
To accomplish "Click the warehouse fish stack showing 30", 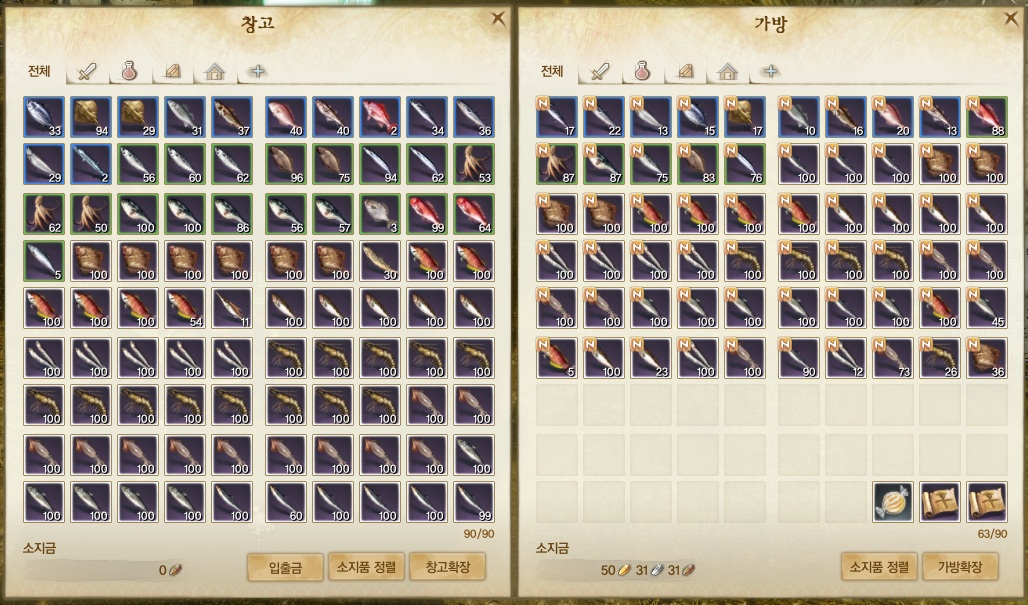I will tap(380, 261).
